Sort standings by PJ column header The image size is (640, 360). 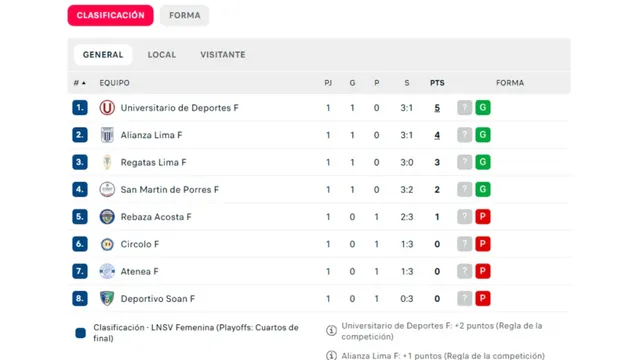point(328,83)
